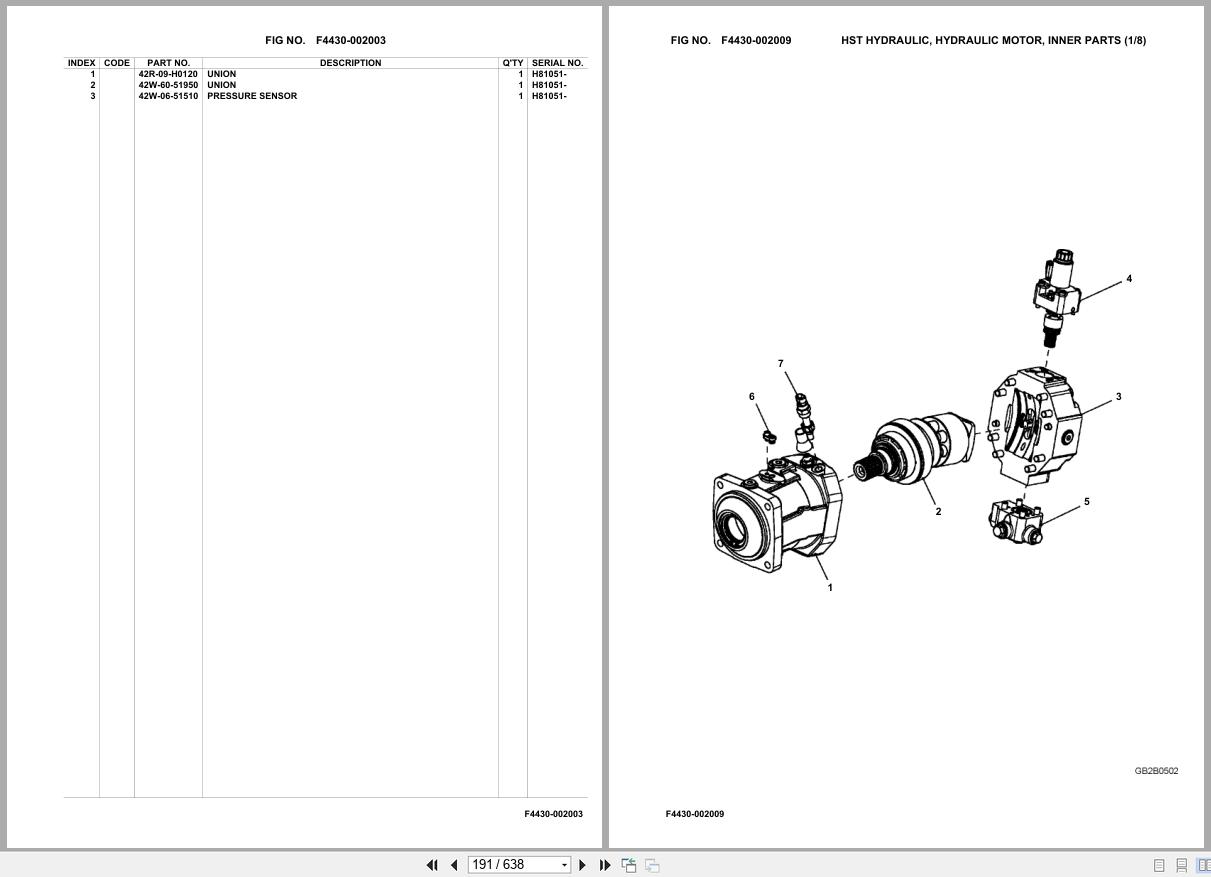Viewport: 1211px width, 877px height.
Task: Click callout number 3 in diagram
Action: [x=1118, y=397]
